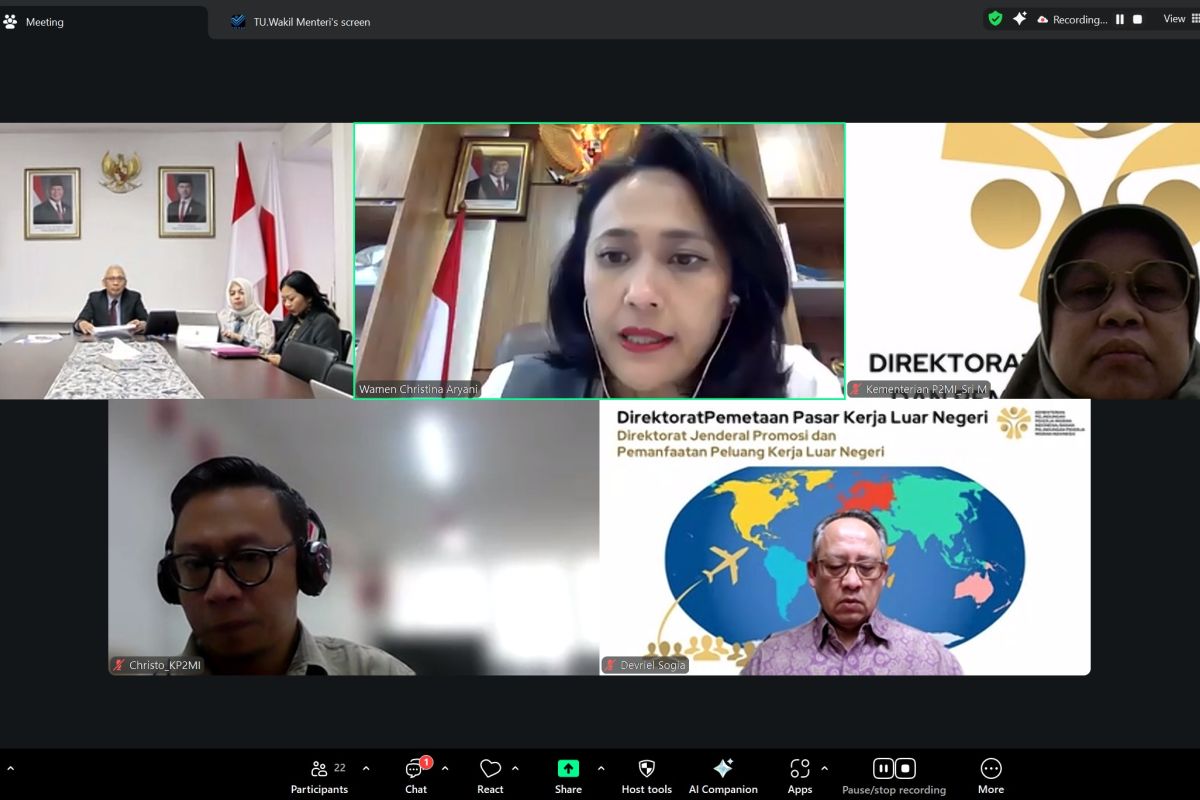Open the Apps icon in the toolbar
The height and width of the screenshot is (800, 1200).
tap(799, 768)
